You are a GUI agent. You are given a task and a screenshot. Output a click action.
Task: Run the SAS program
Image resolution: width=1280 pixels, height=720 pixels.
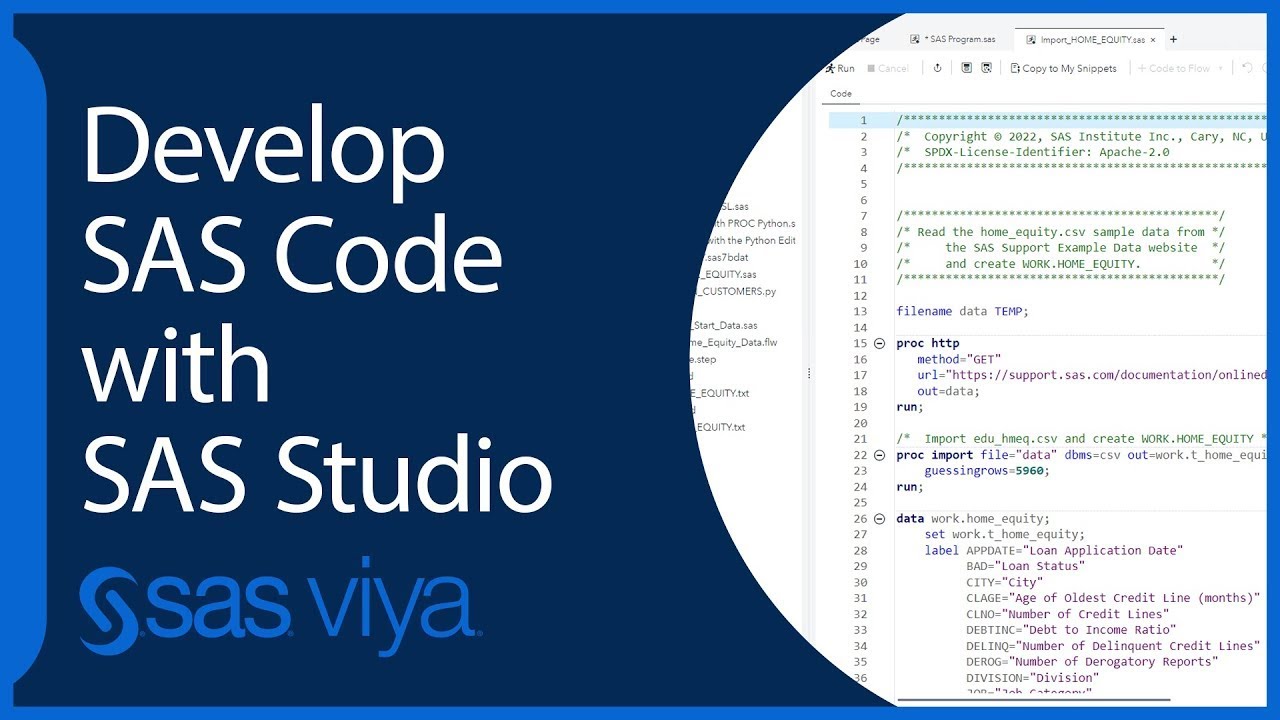(840, 68)
